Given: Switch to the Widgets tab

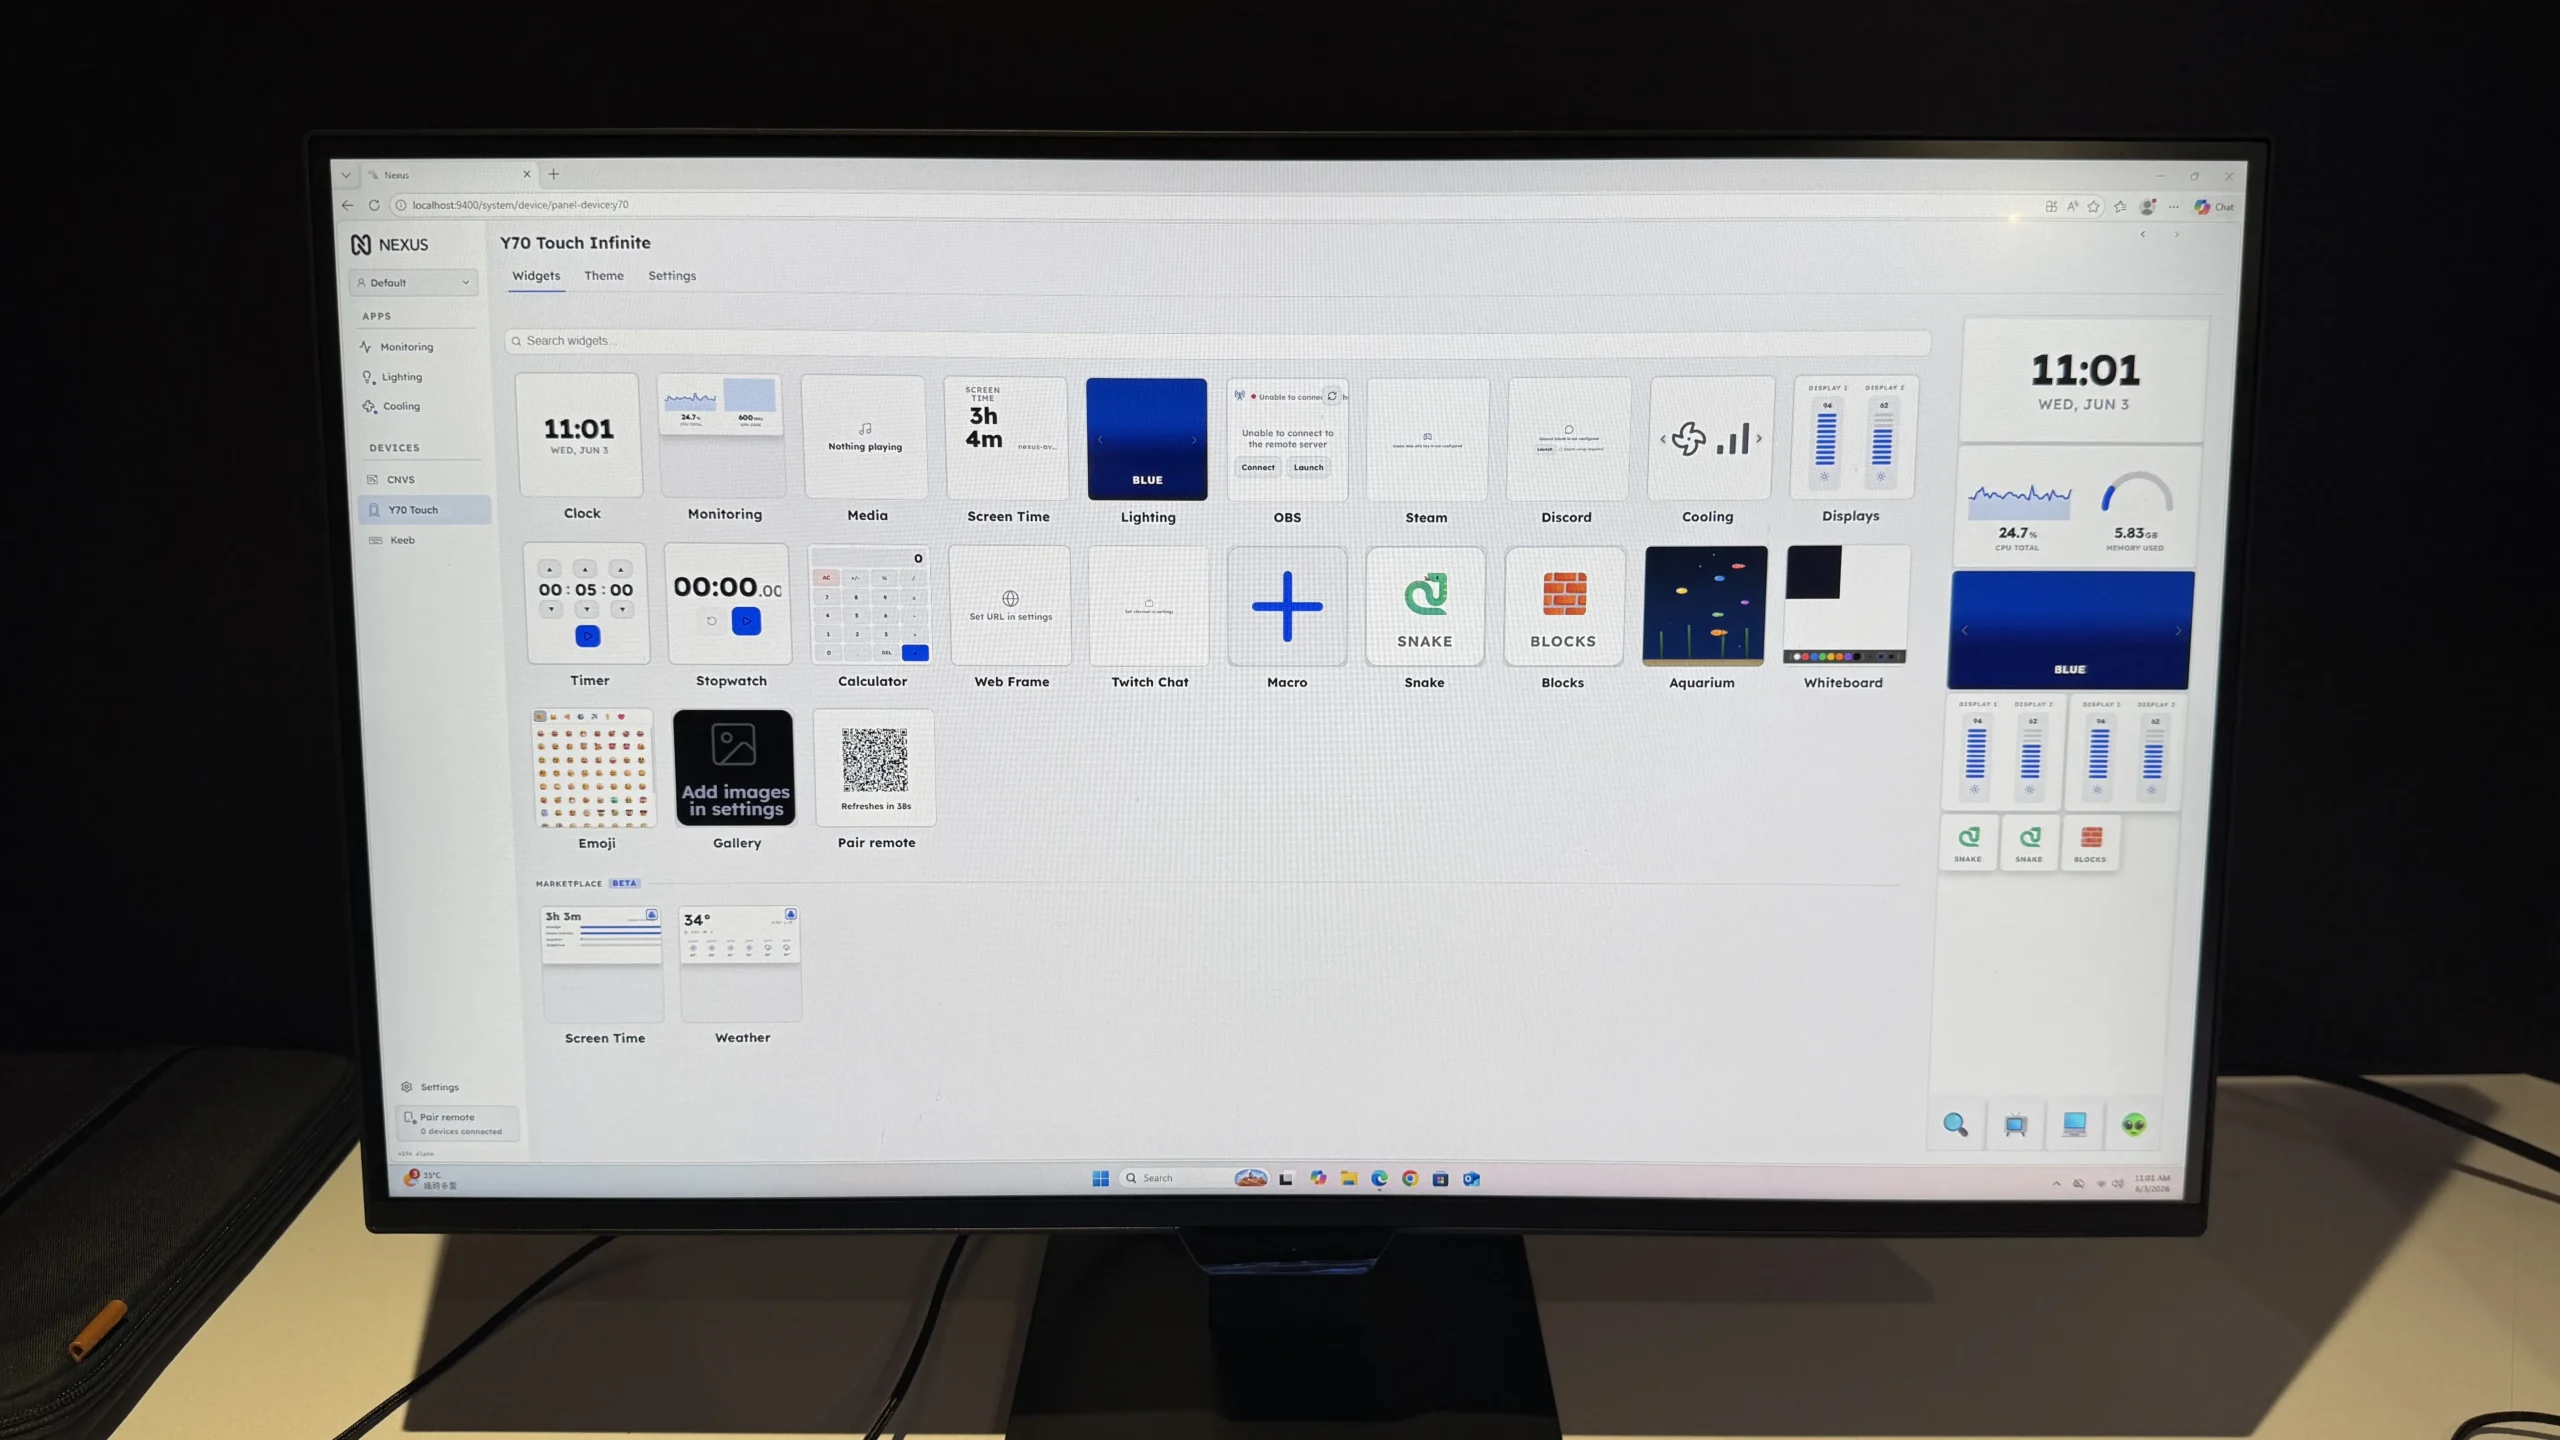Looking at the screenshot, I should point(536,276).
